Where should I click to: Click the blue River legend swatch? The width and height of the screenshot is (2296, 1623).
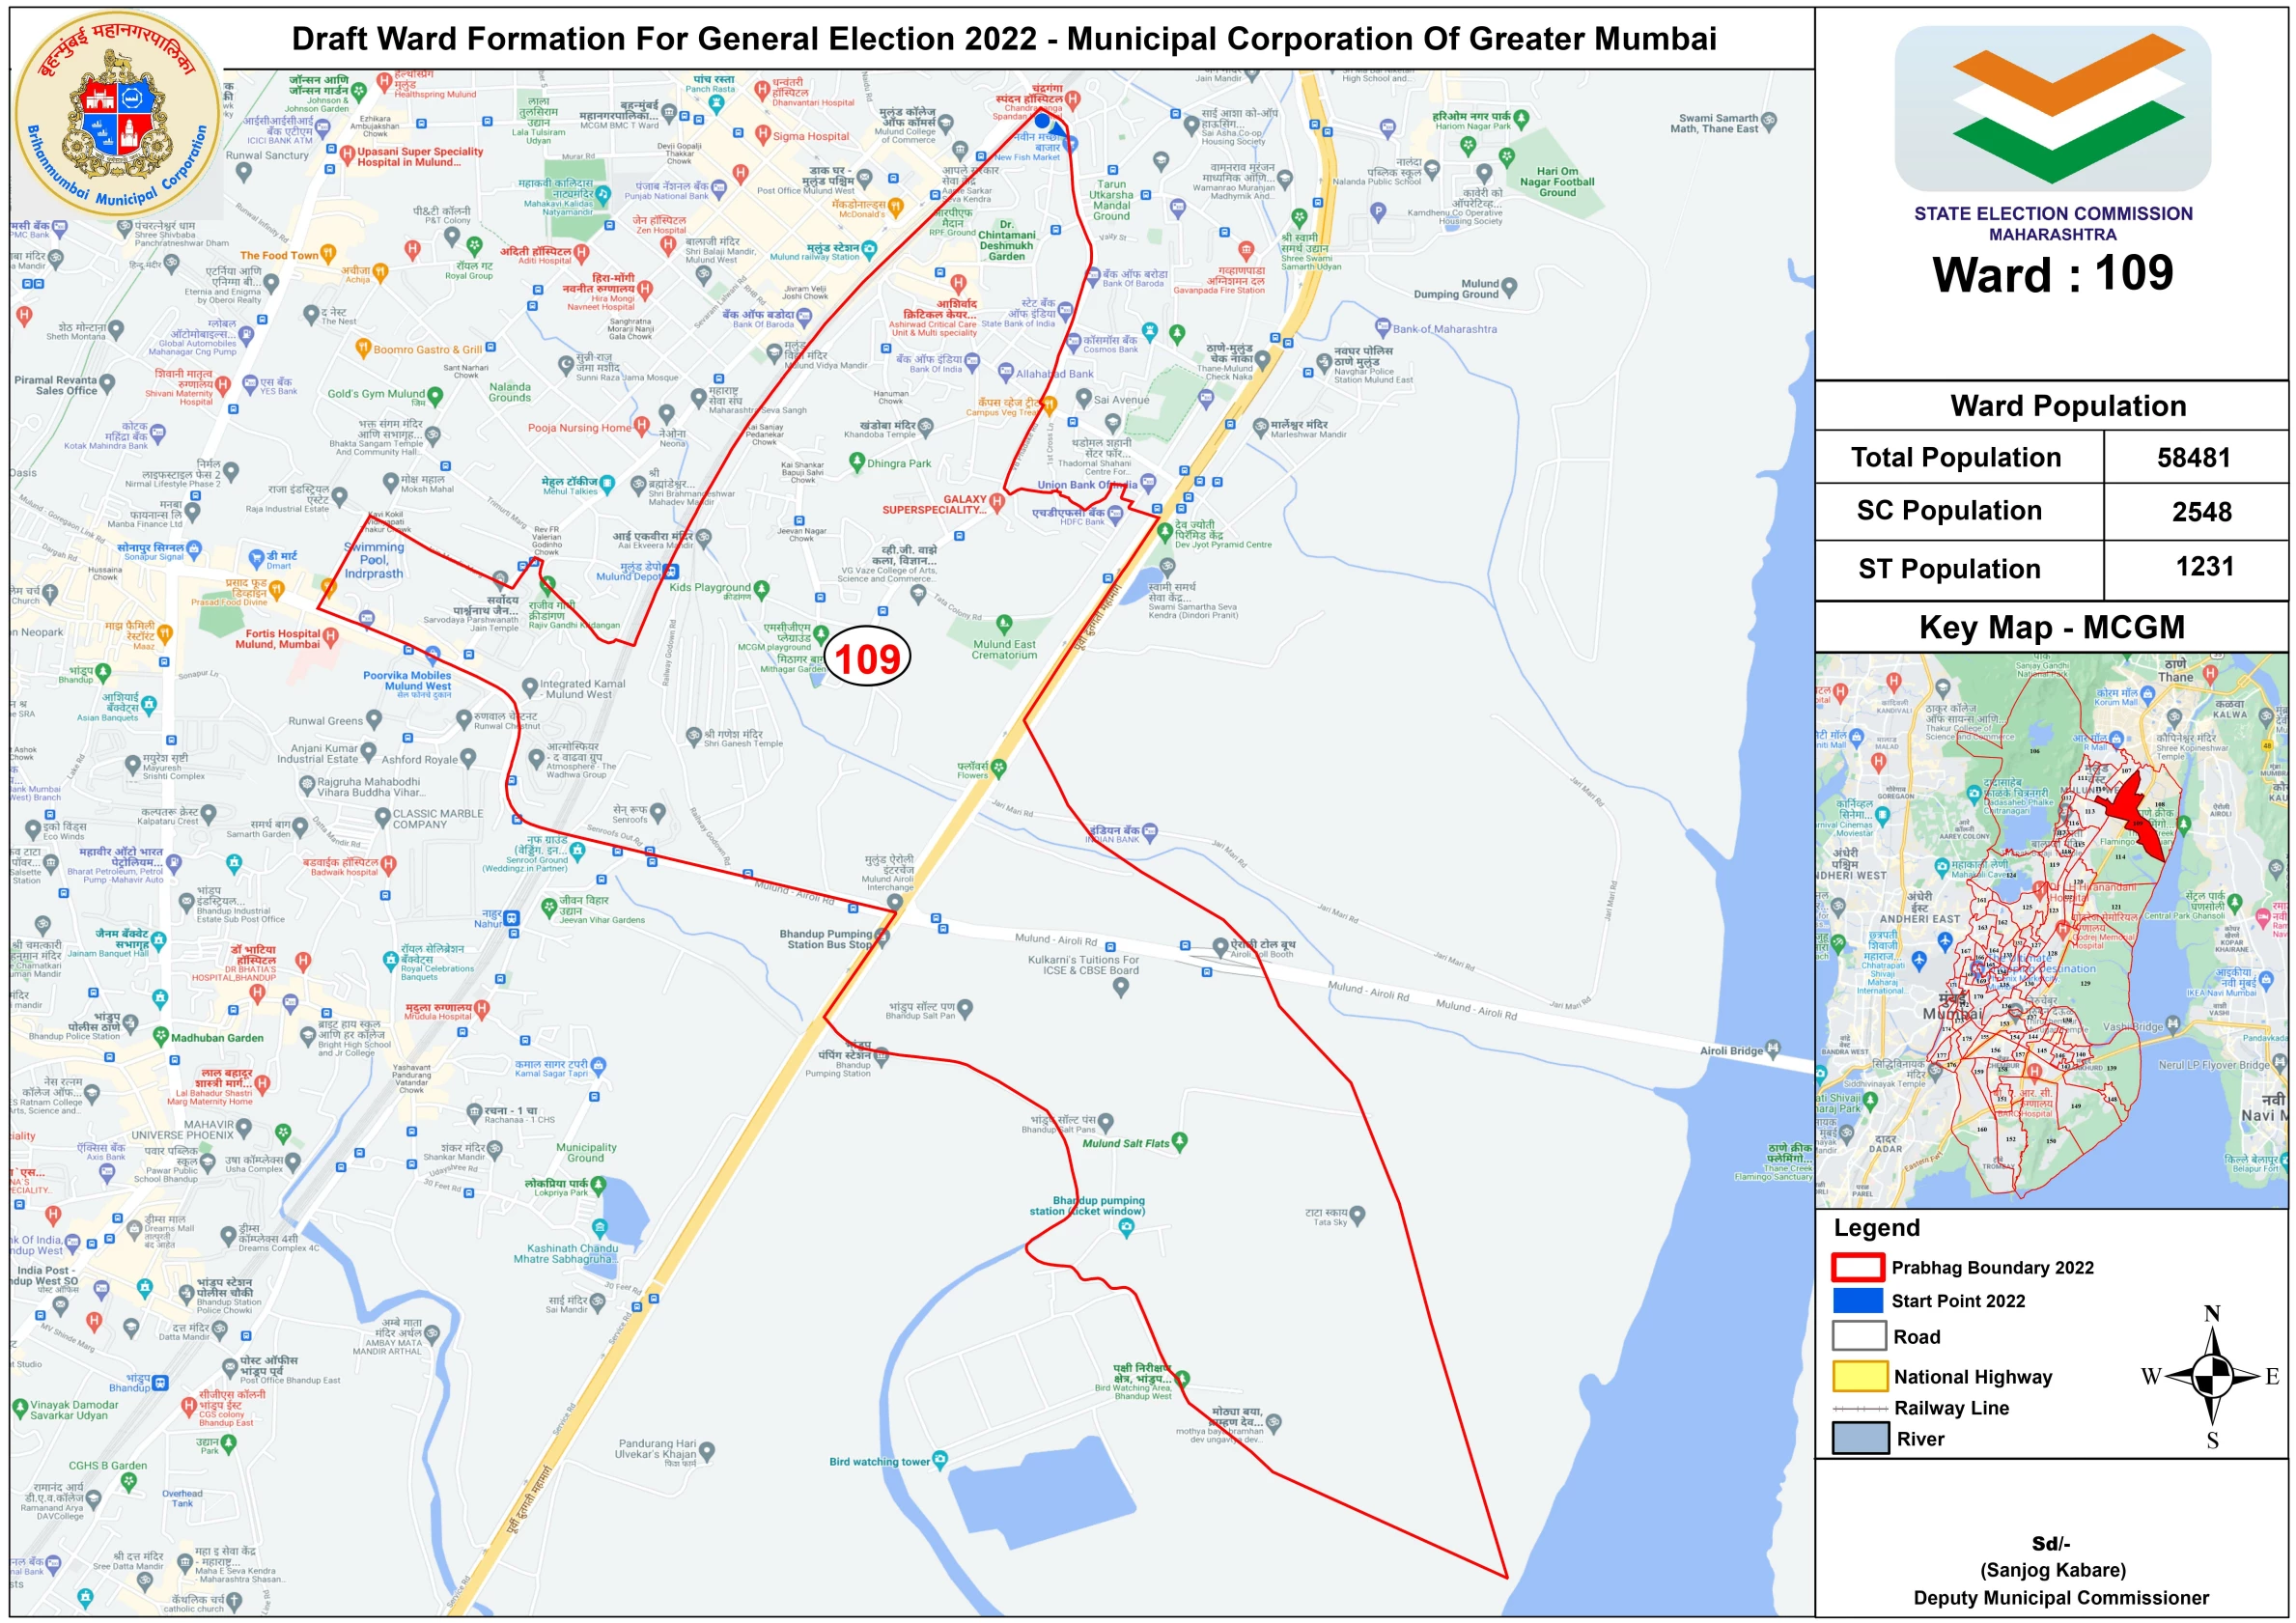click(x=1859, y=1438)
